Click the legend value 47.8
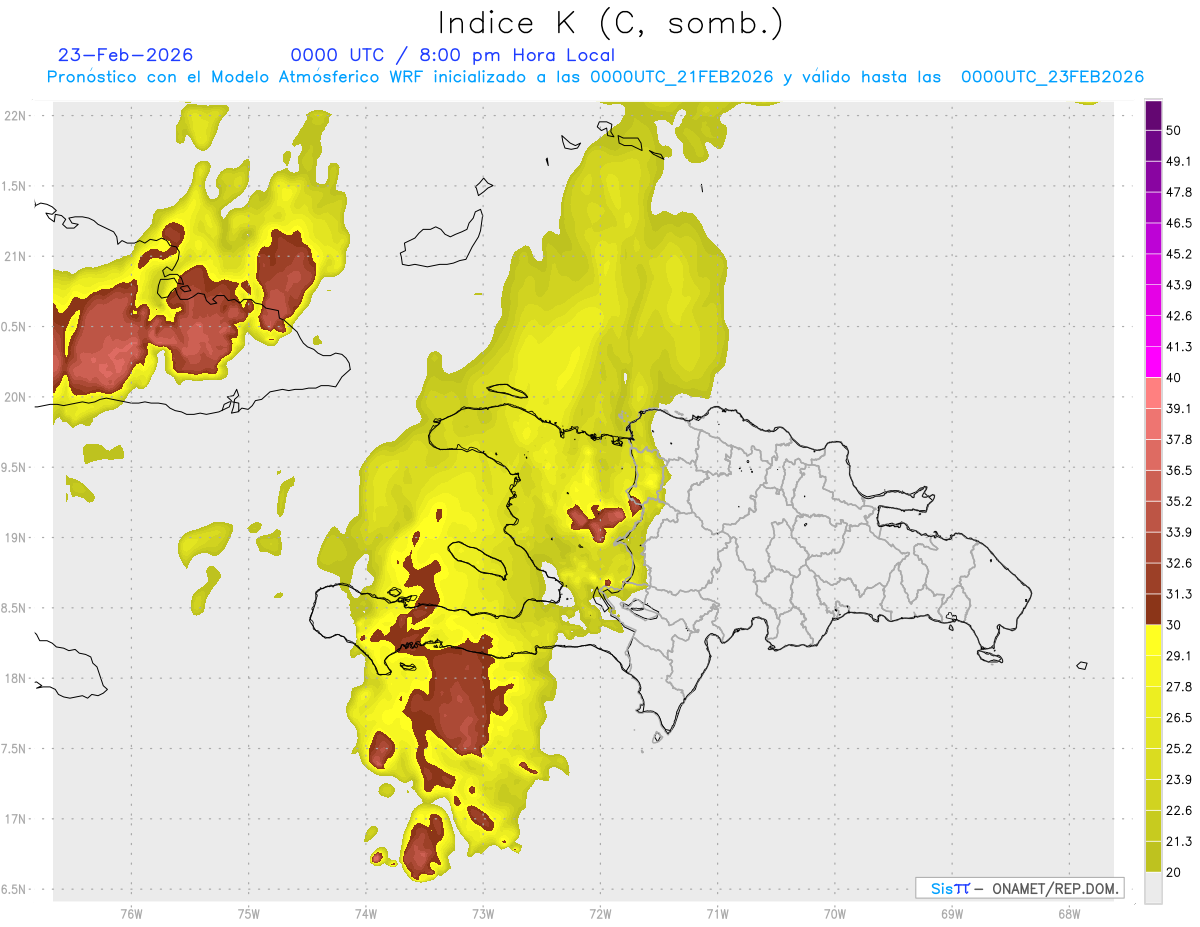The height and width of the screenshot is (927, 1200). 1179,192
